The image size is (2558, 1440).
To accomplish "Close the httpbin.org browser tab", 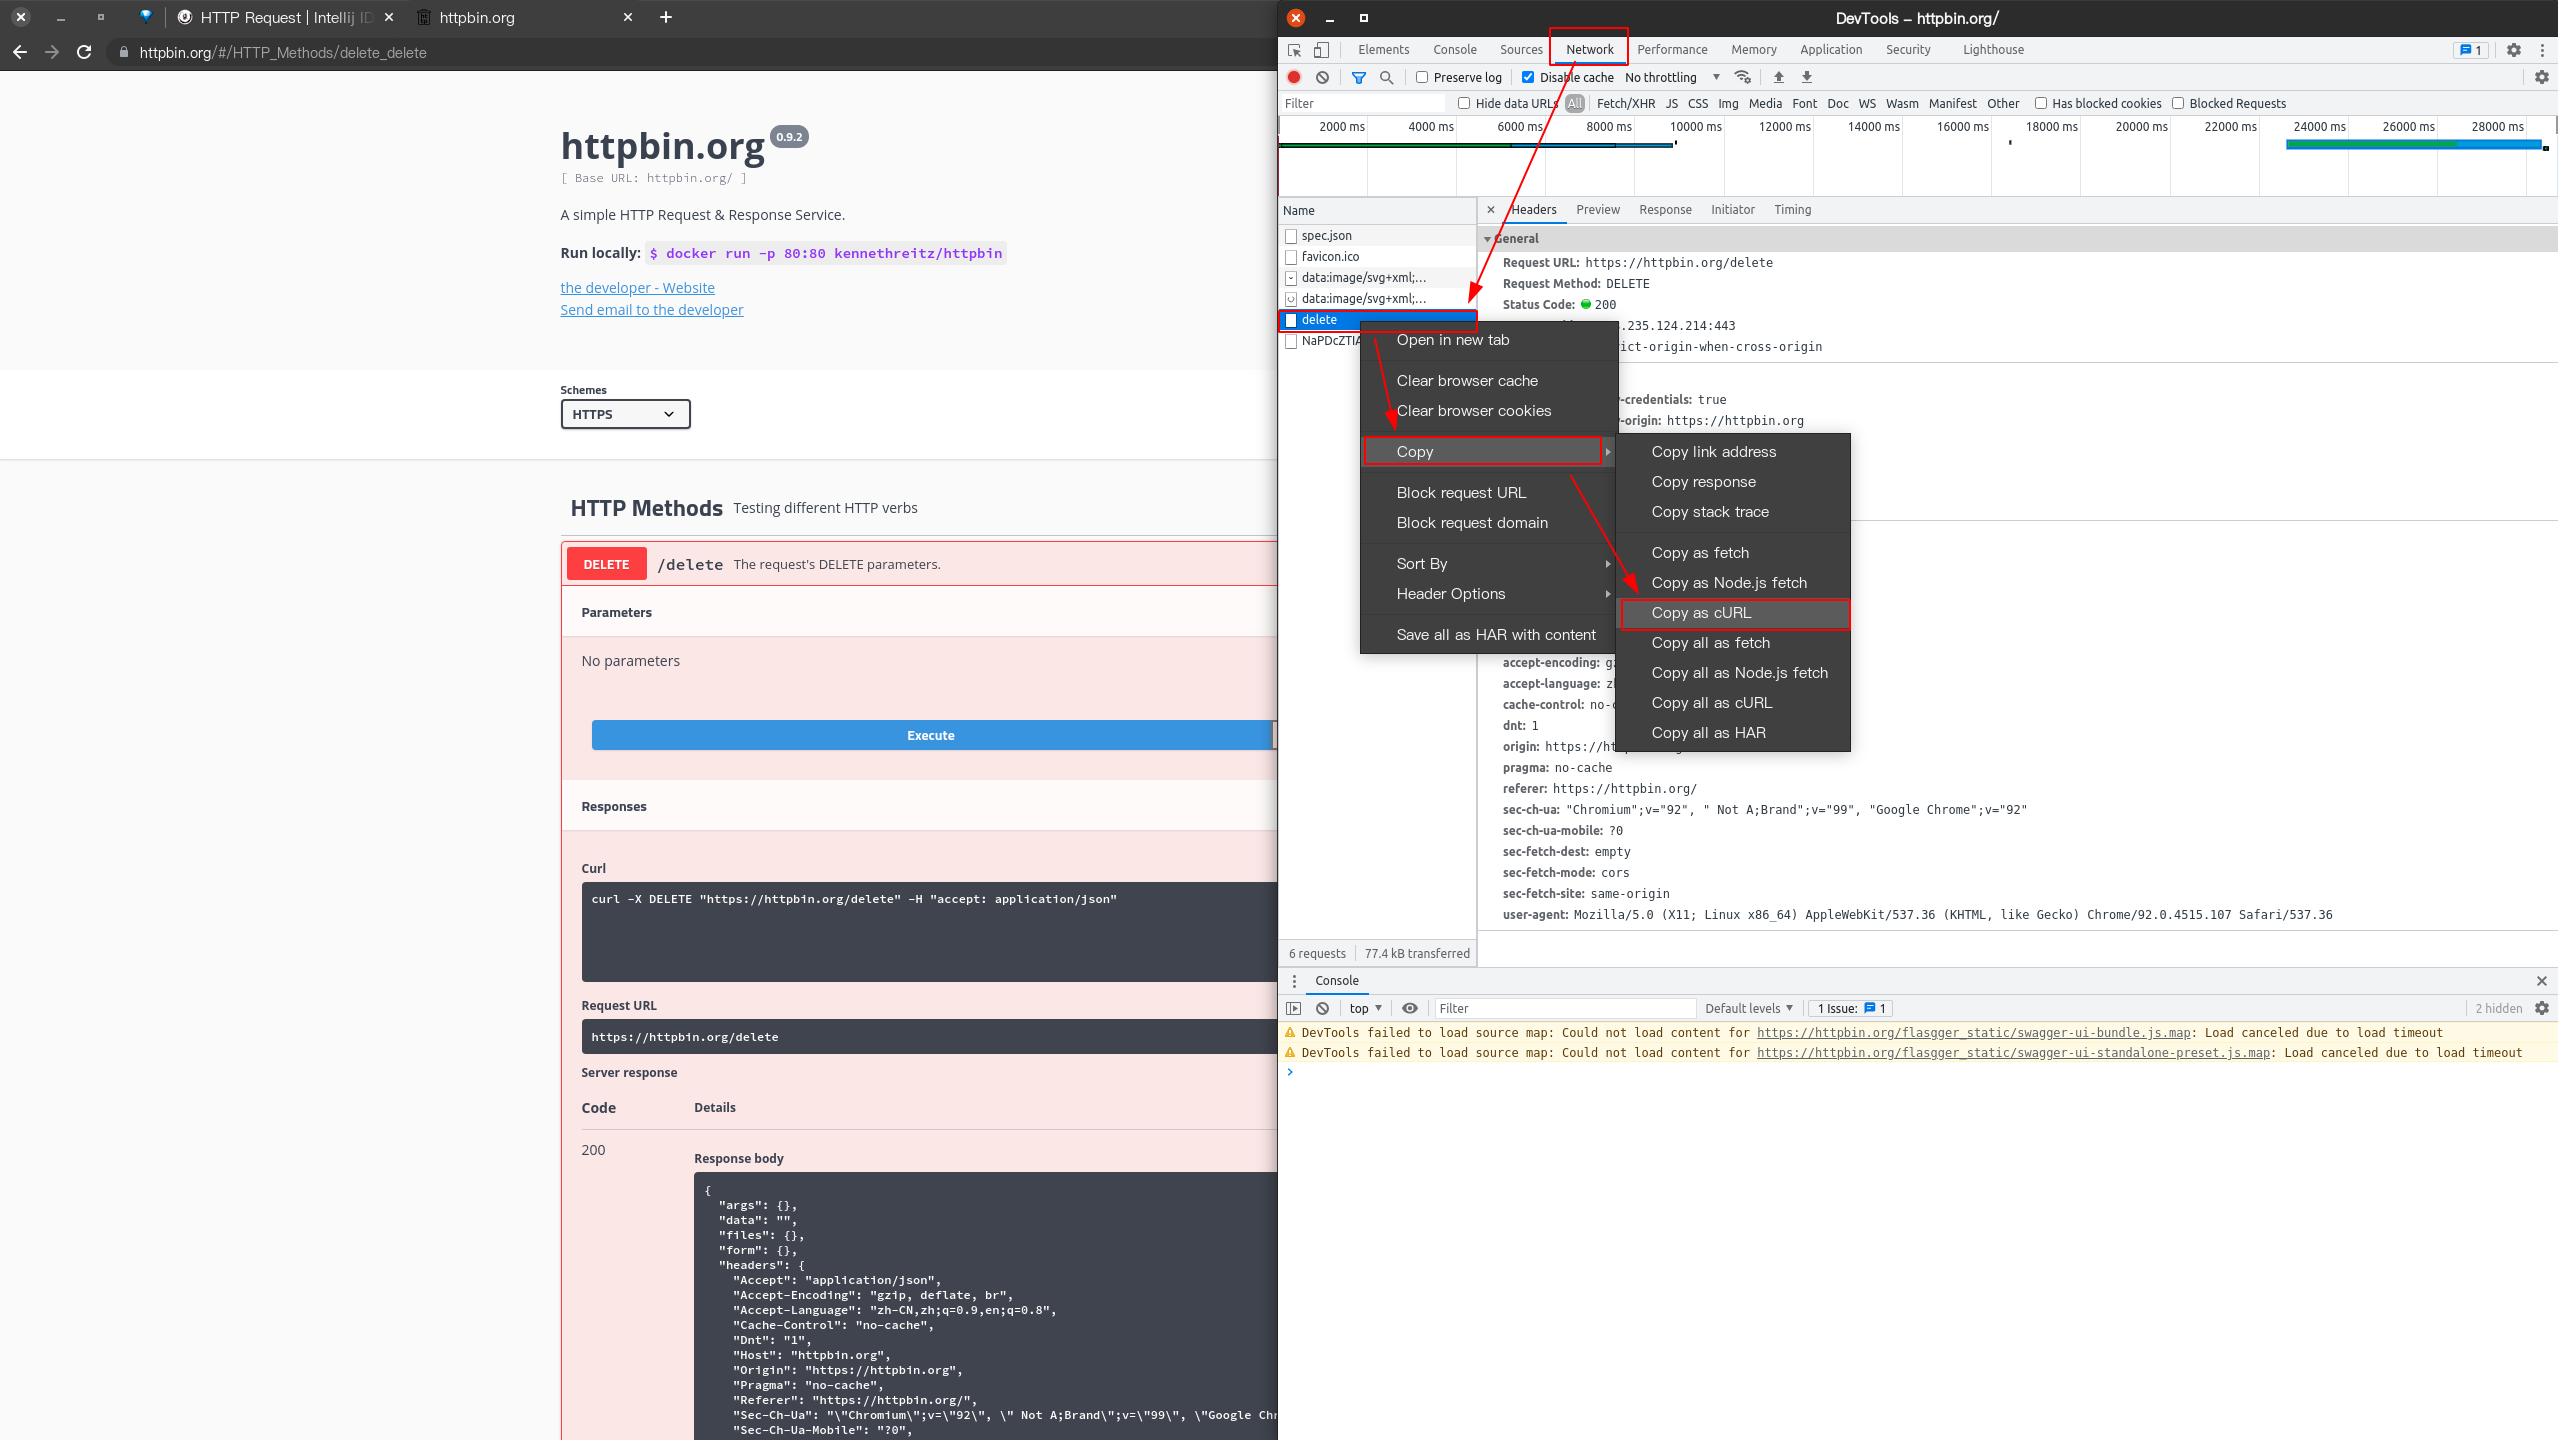I will [x=628, y=17].
